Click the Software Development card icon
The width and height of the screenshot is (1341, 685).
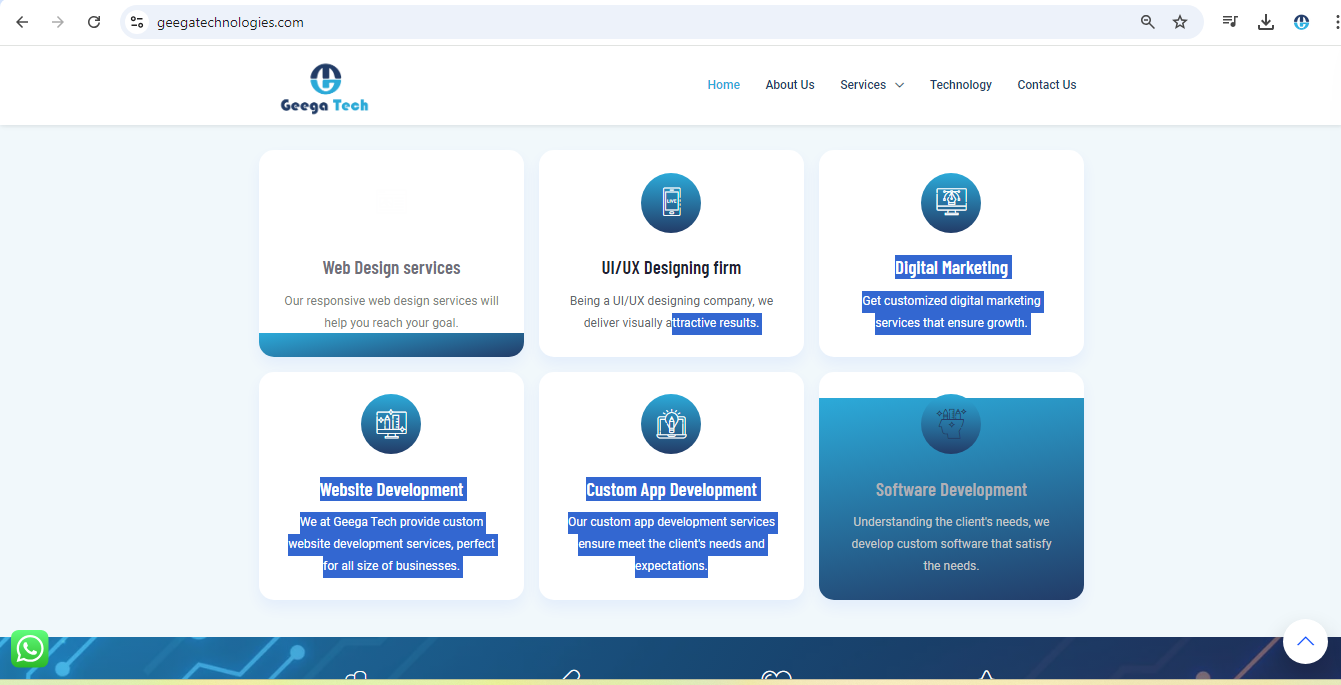[x=951, y=424]
